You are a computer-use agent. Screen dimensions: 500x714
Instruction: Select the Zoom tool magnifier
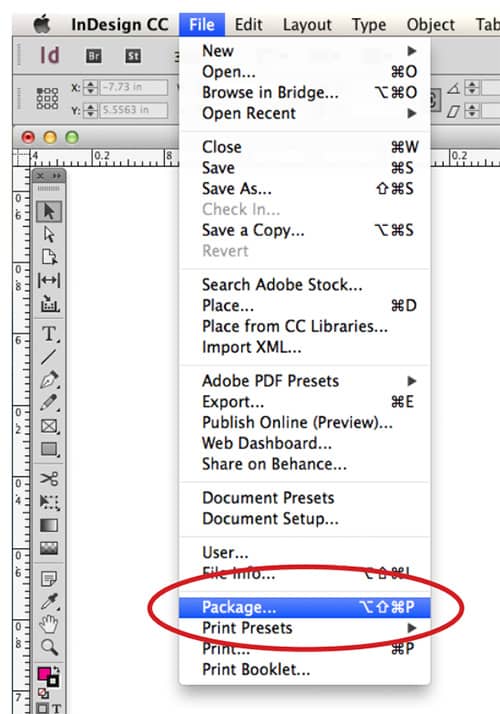coord(49,647)
